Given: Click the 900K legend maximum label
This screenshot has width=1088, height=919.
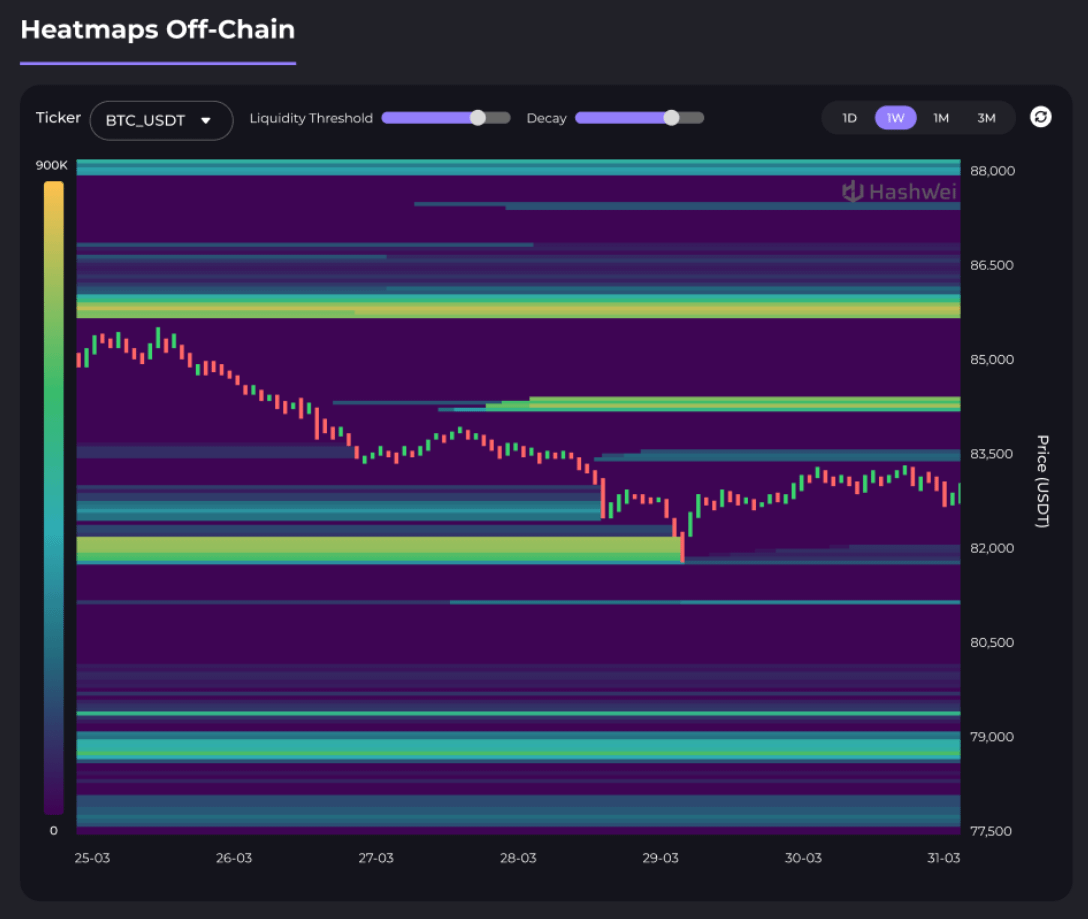Looking at the screenshot, I should pyautogui.click(x=52, y=165).
